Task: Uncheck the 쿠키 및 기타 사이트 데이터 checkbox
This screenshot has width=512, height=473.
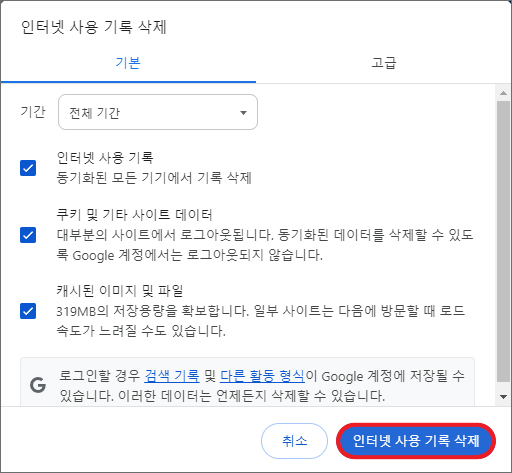Action: [x=28, y=235]
